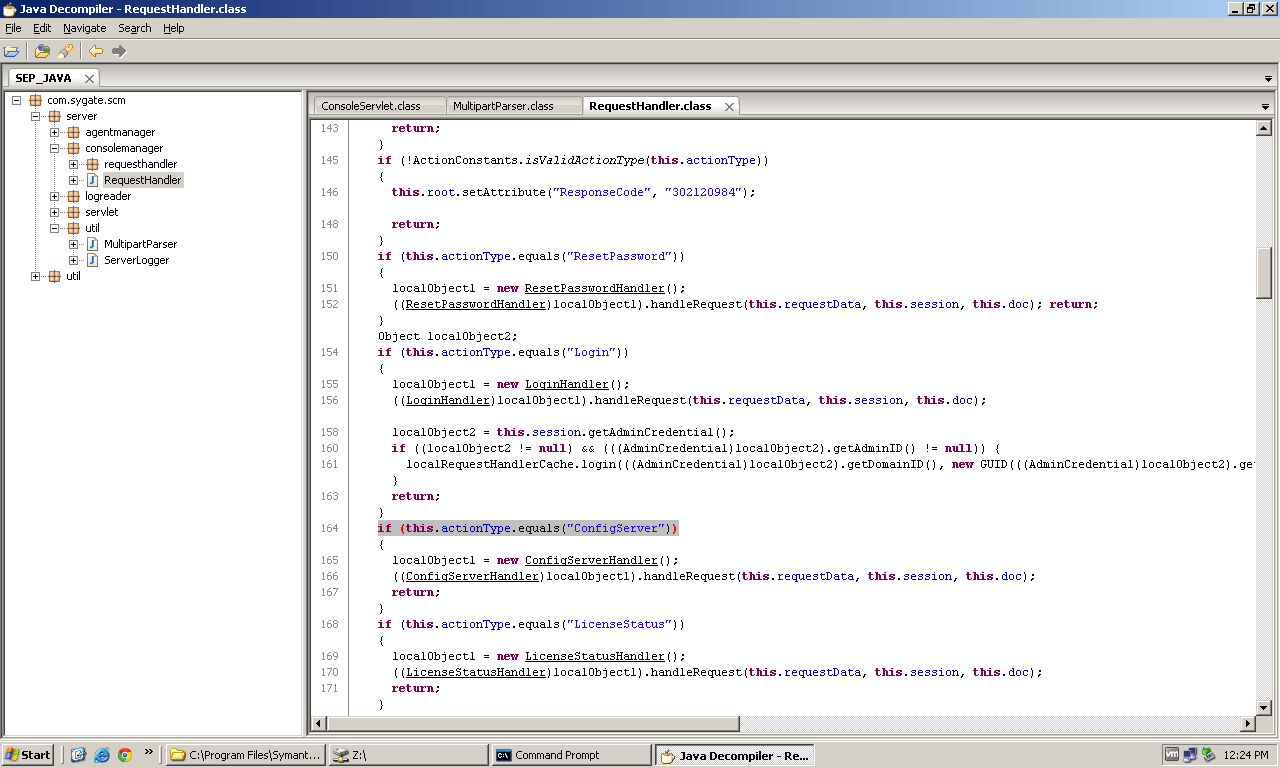The width and height of the screenshot is (1280, 768).
Task: Click the logreader package icon
Action: 74,196
